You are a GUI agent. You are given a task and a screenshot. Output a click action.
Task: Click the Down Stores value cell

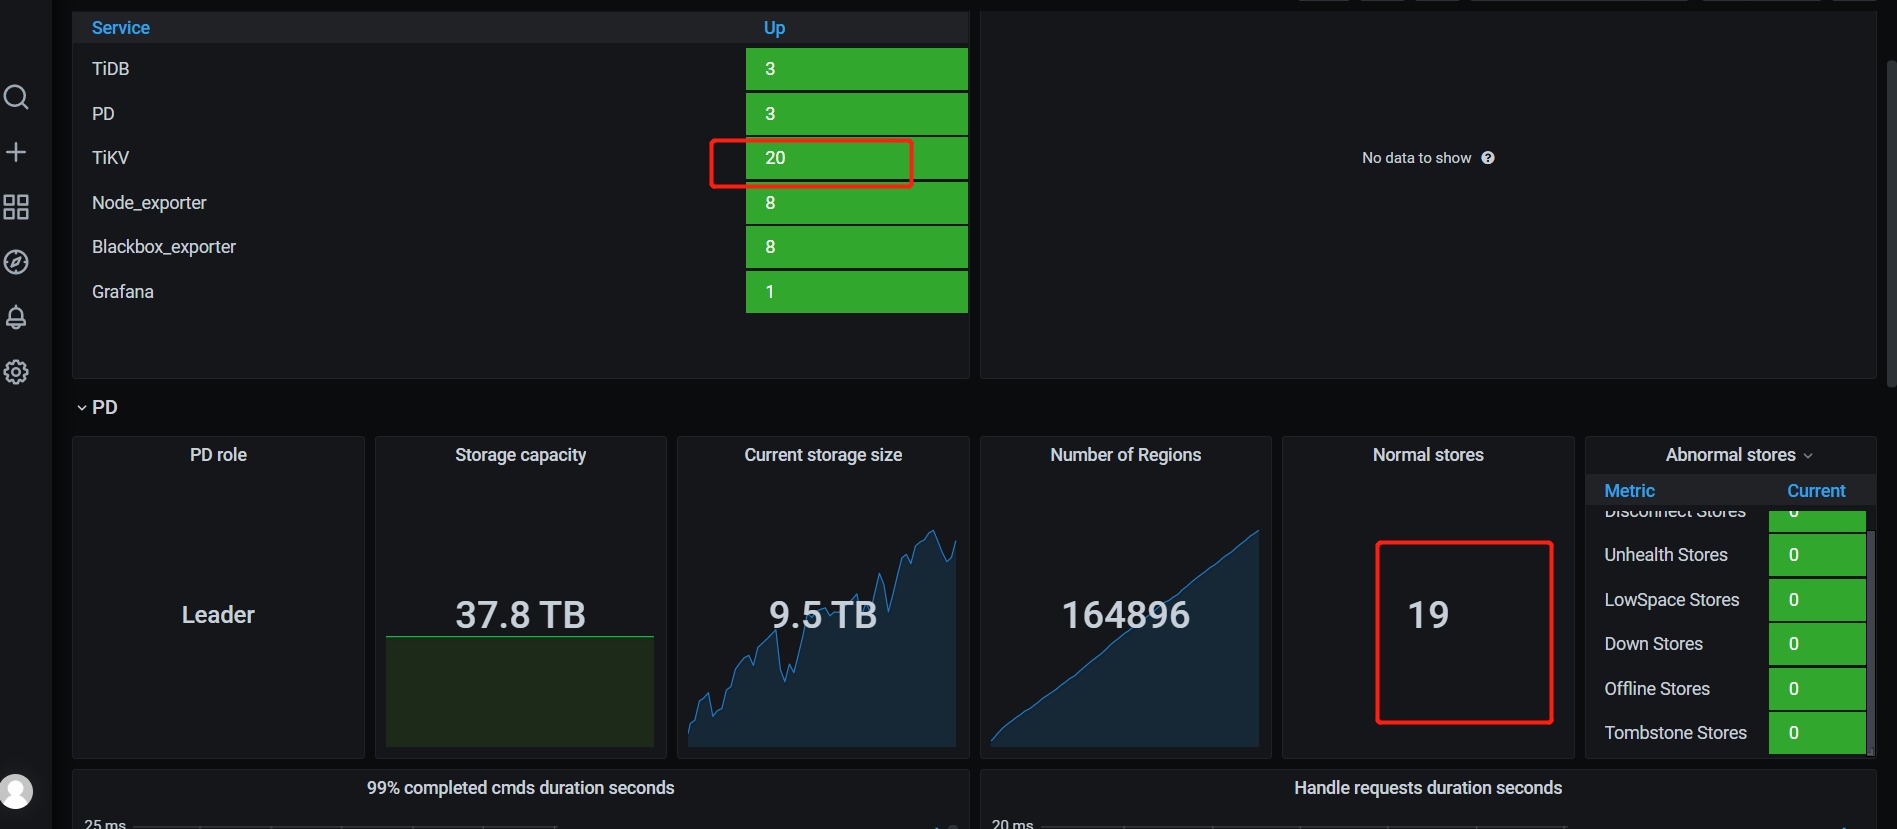pos(1816,644)
